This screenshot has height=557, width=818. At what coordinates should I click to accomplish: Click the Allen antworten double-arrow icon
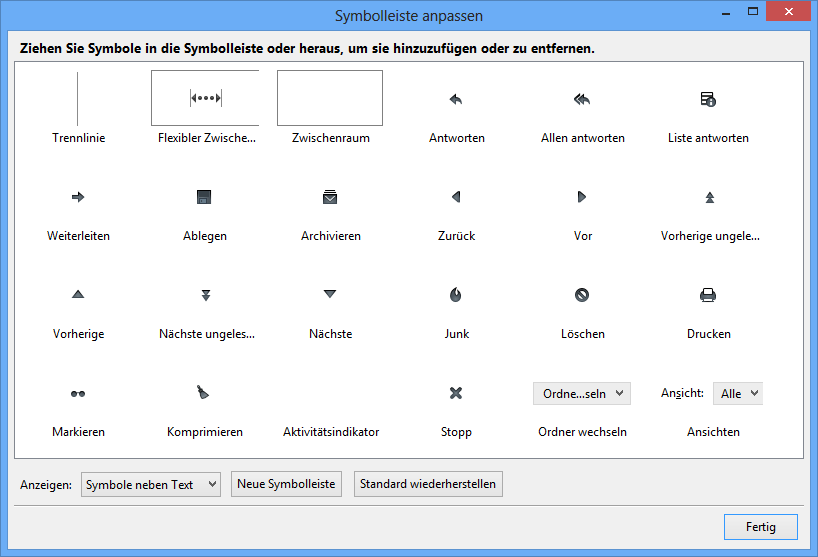tap(582, 99)
